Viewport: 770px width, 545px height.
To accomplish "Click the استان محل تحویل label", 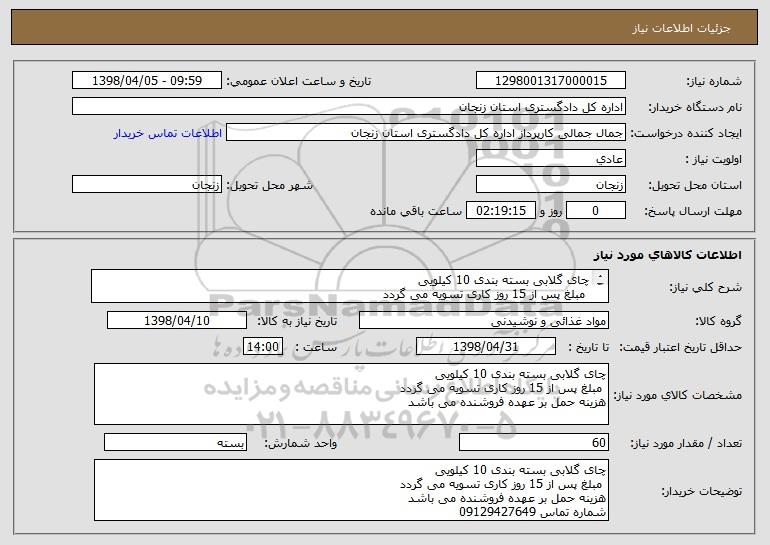I will coord(695,185).
